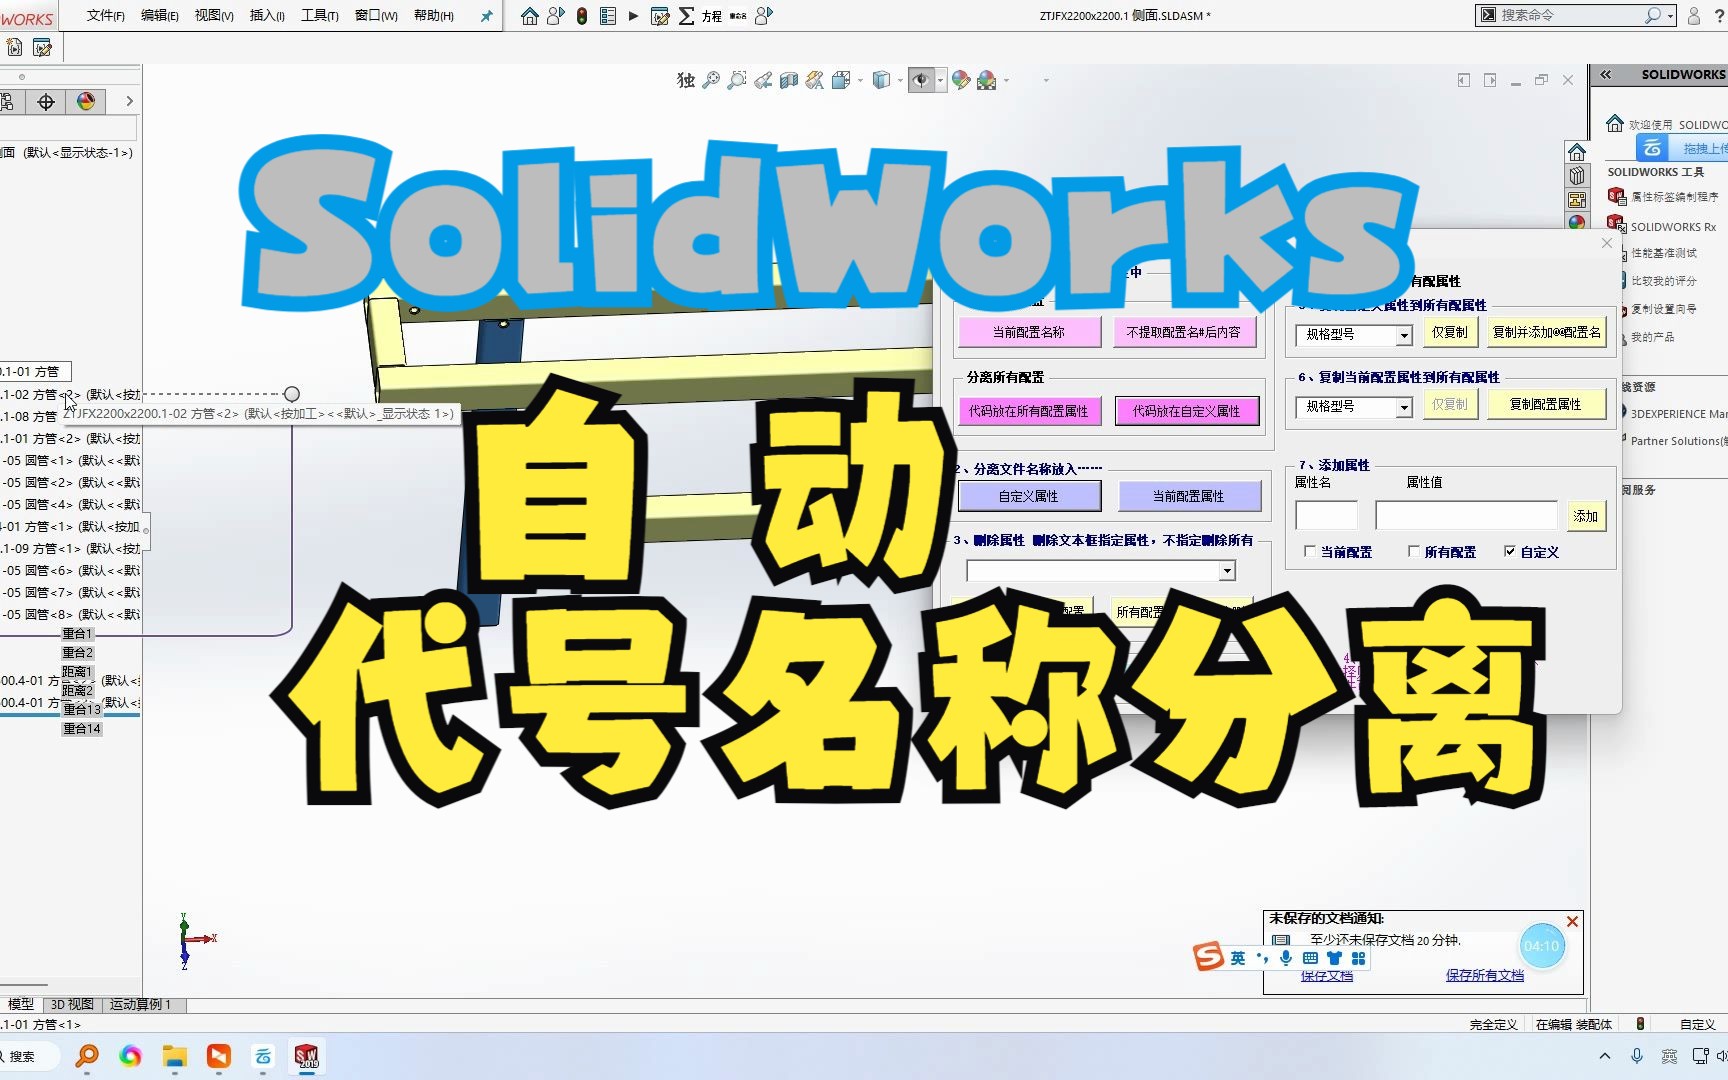
Task: Click the Sogou input method S icon
Action: click(x=1208, y=957)
